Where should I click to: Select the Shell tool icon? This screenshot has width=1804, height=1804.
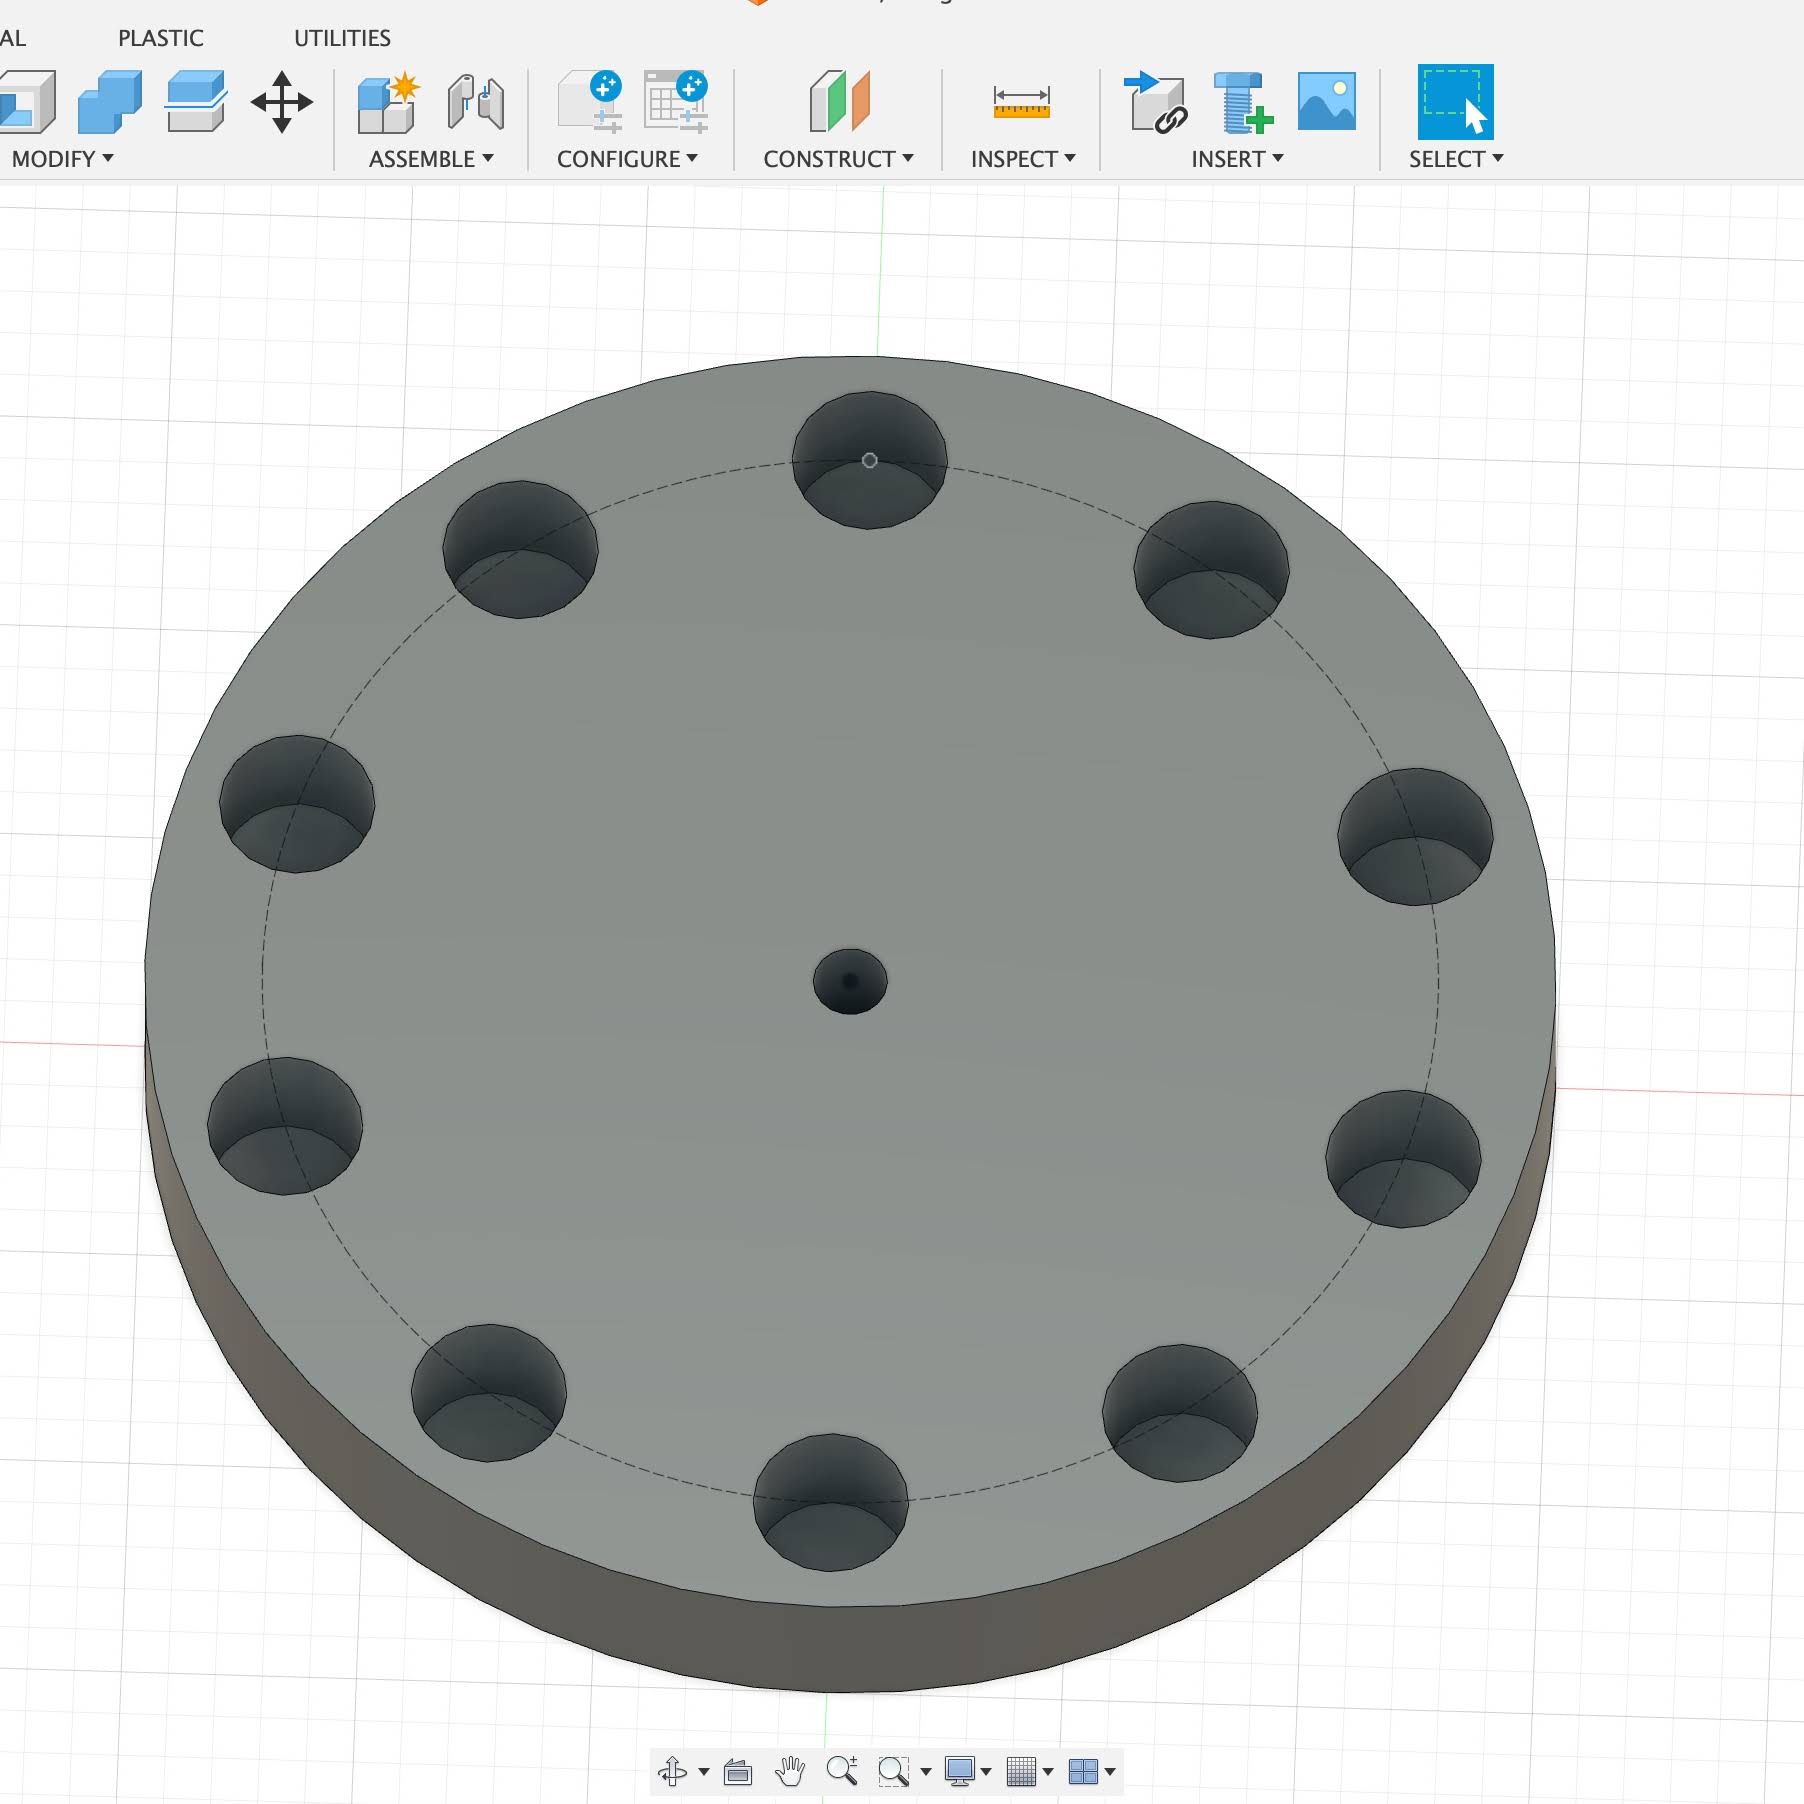pos(26,102)
